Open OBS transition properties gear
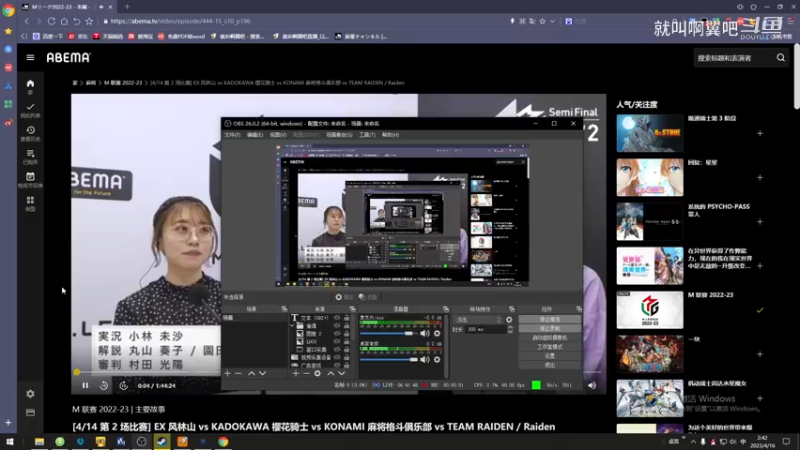 [x=509, y=320]
